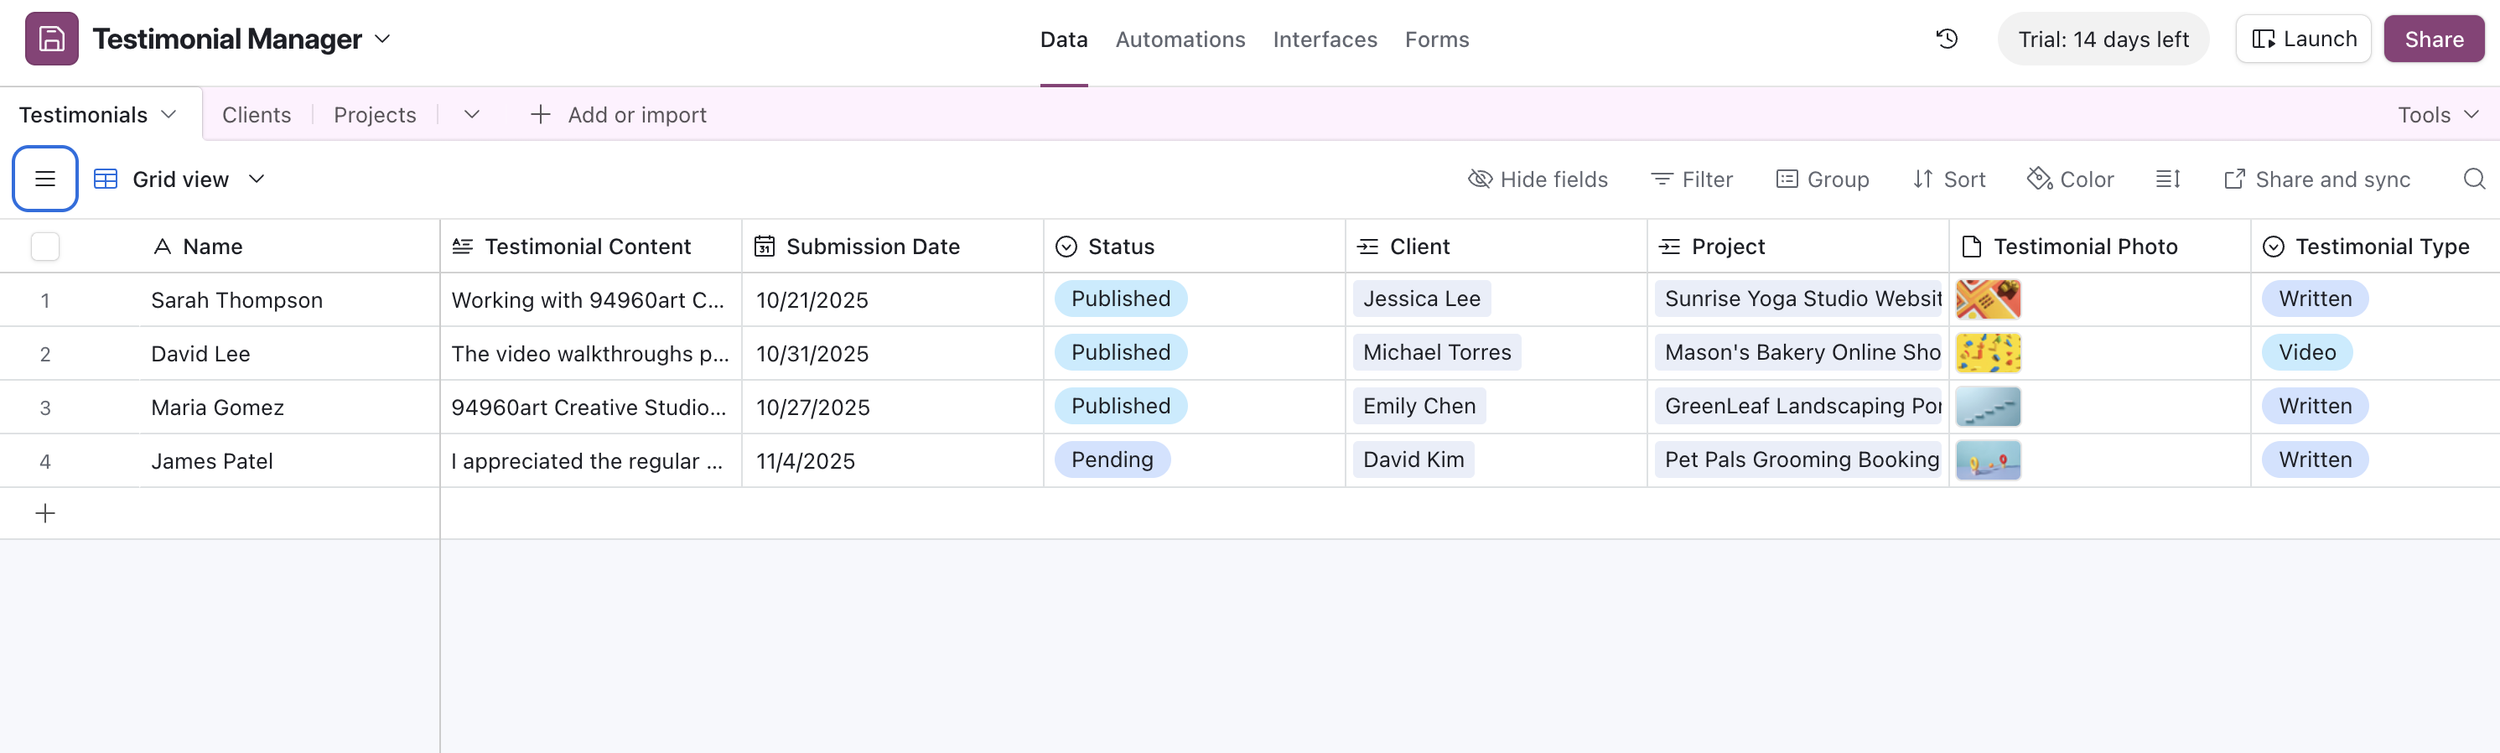Click the Testimonial Manager base icon

click(52, 39)
